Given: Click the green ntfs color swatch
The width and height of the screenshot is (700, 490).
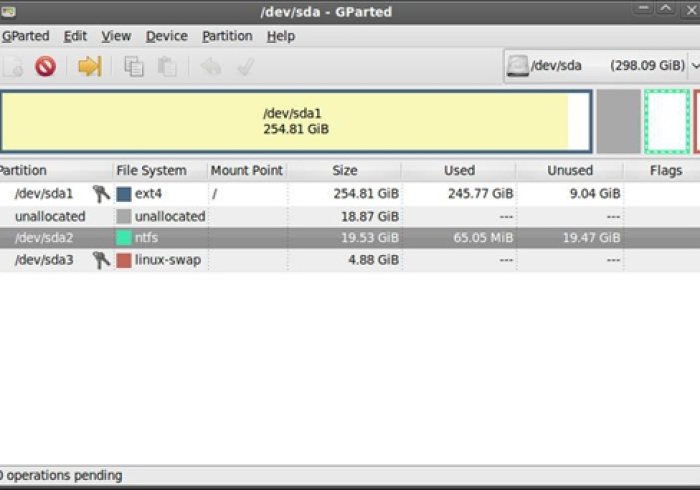Looking at the screenshot, I should 124,238.
